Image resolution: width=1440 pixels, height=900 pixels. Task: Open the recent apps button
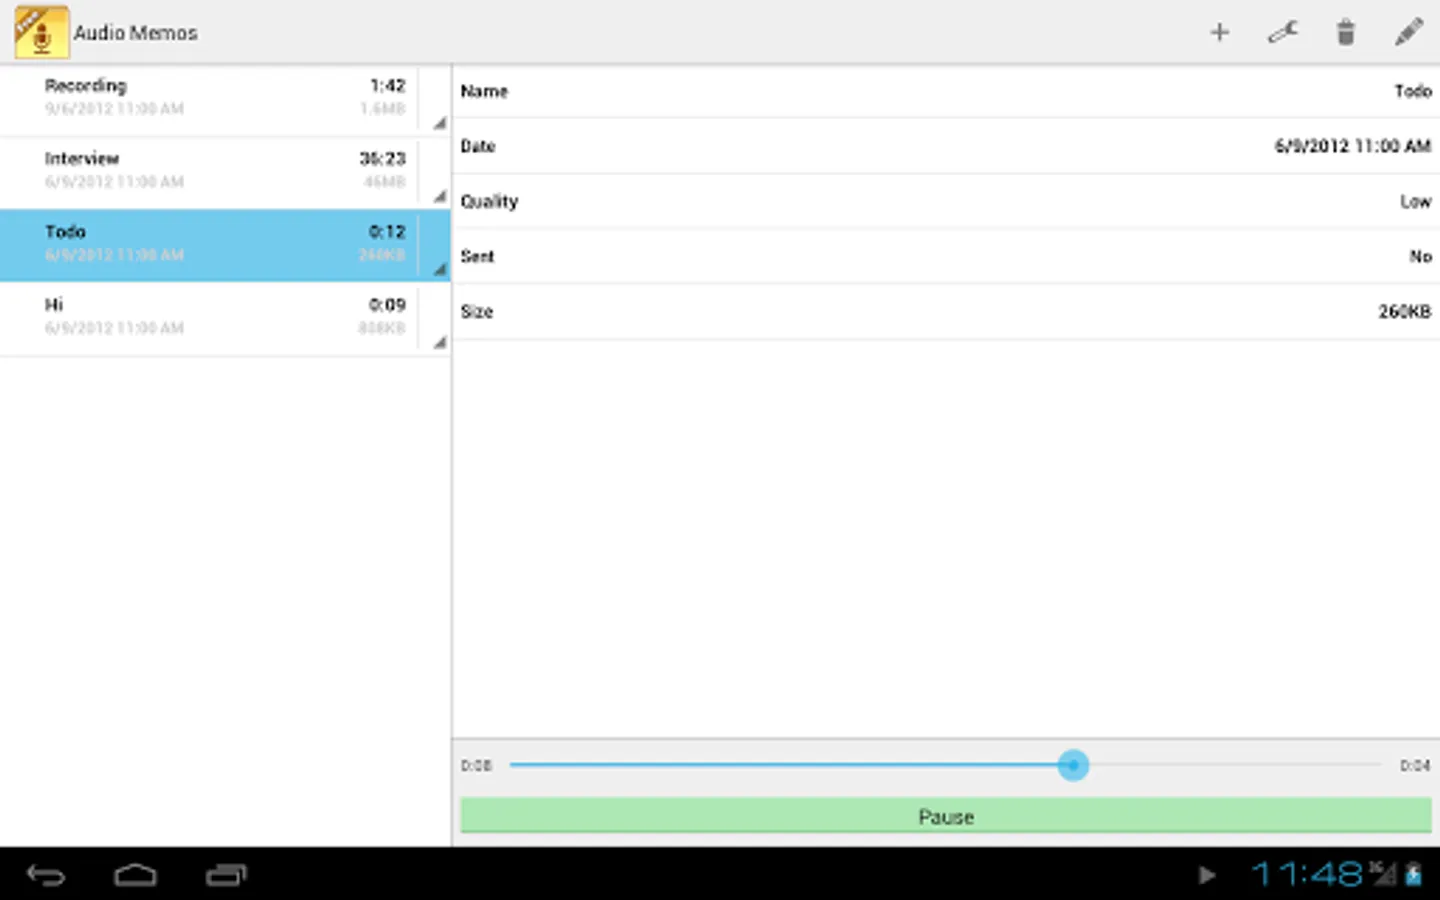(x=226, y=875)
